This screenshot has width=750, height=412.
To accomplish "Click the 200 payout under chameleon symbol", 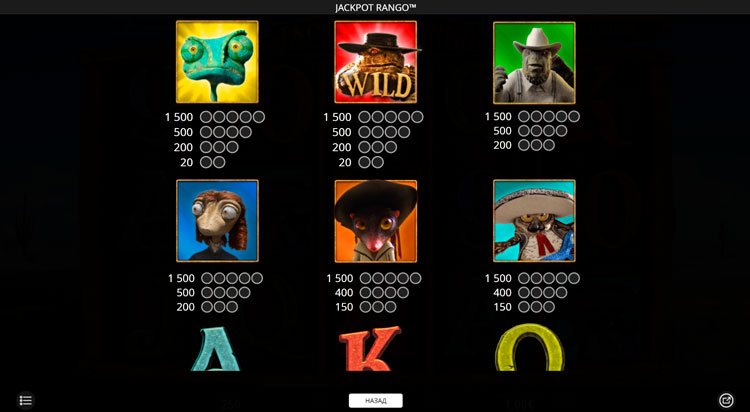I will [183, 147].
